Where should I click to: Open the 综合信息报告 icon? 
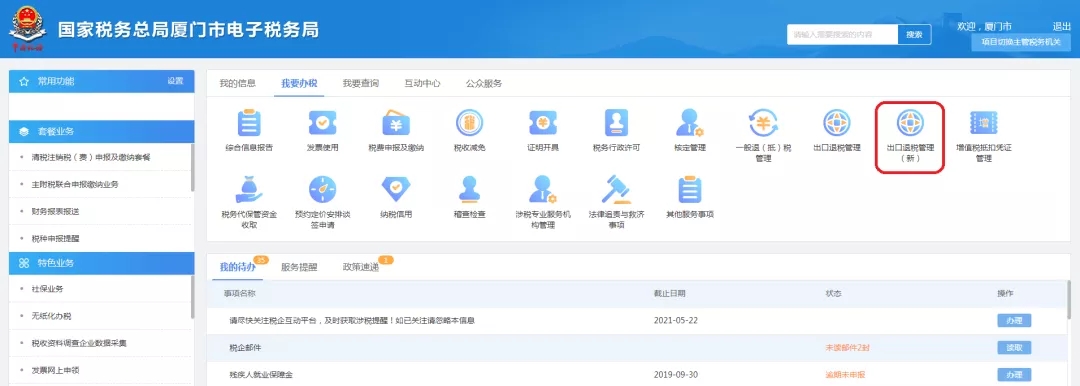(249, 123)
